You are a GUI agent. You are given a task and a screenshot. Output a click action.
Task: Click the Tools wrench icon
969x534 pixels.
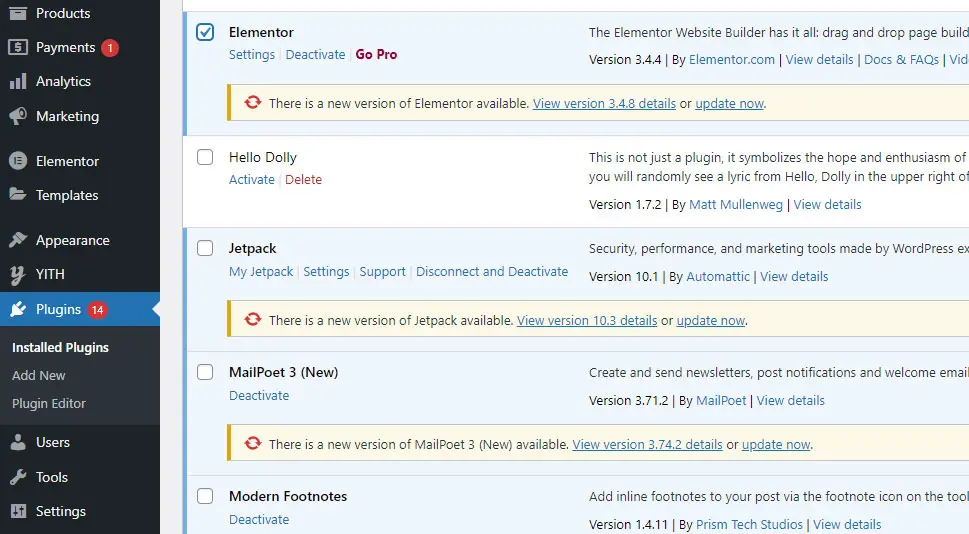coord(18,477)
